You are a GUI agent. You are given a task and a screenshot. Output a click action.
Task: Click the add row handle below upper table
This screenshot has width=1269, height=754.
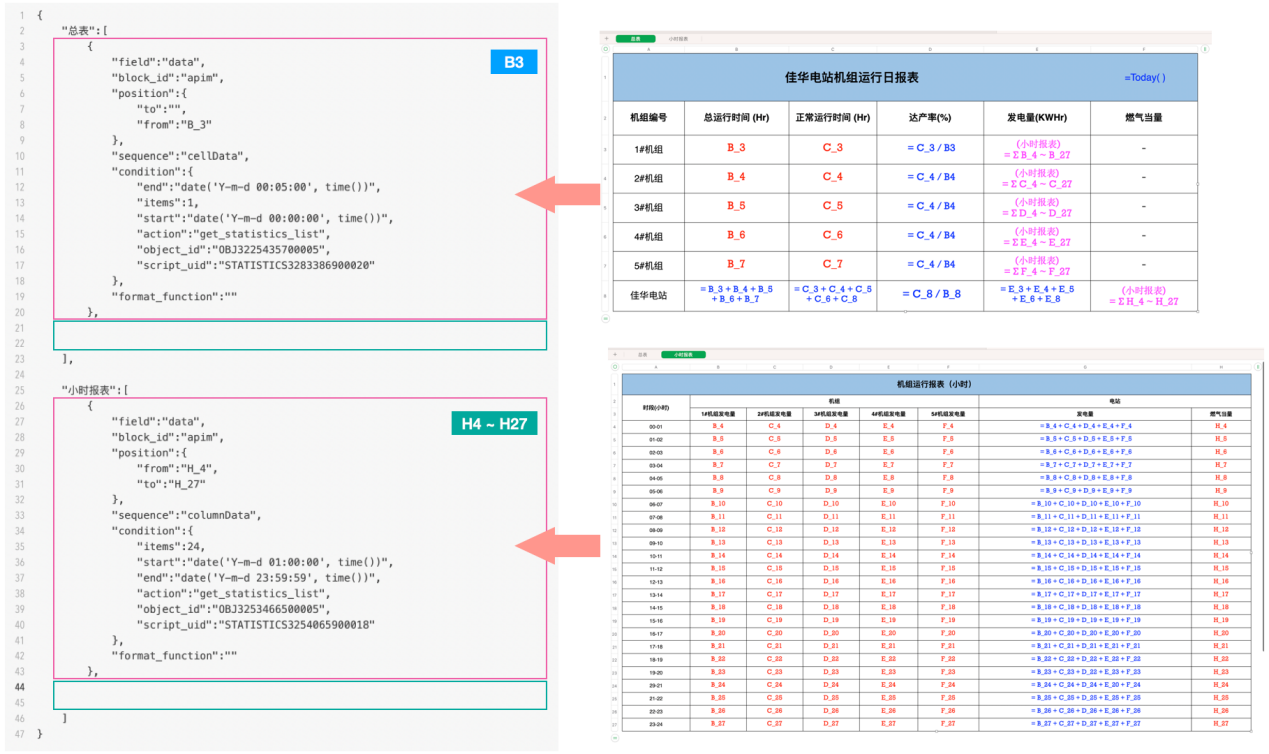605,318
